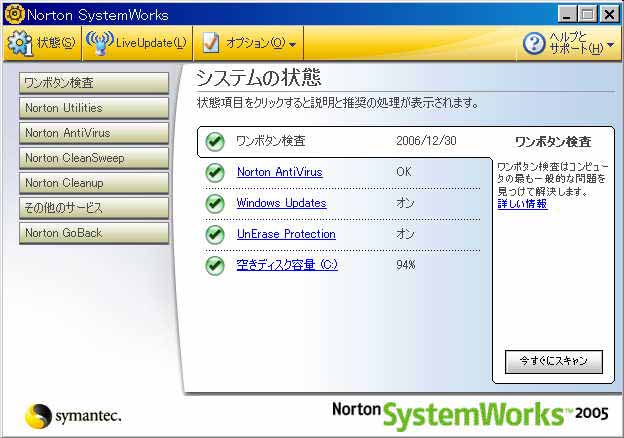624x438 pixels.
Task: Click the 今すぐにスキャン button
Action: click(x=554, y=361)
